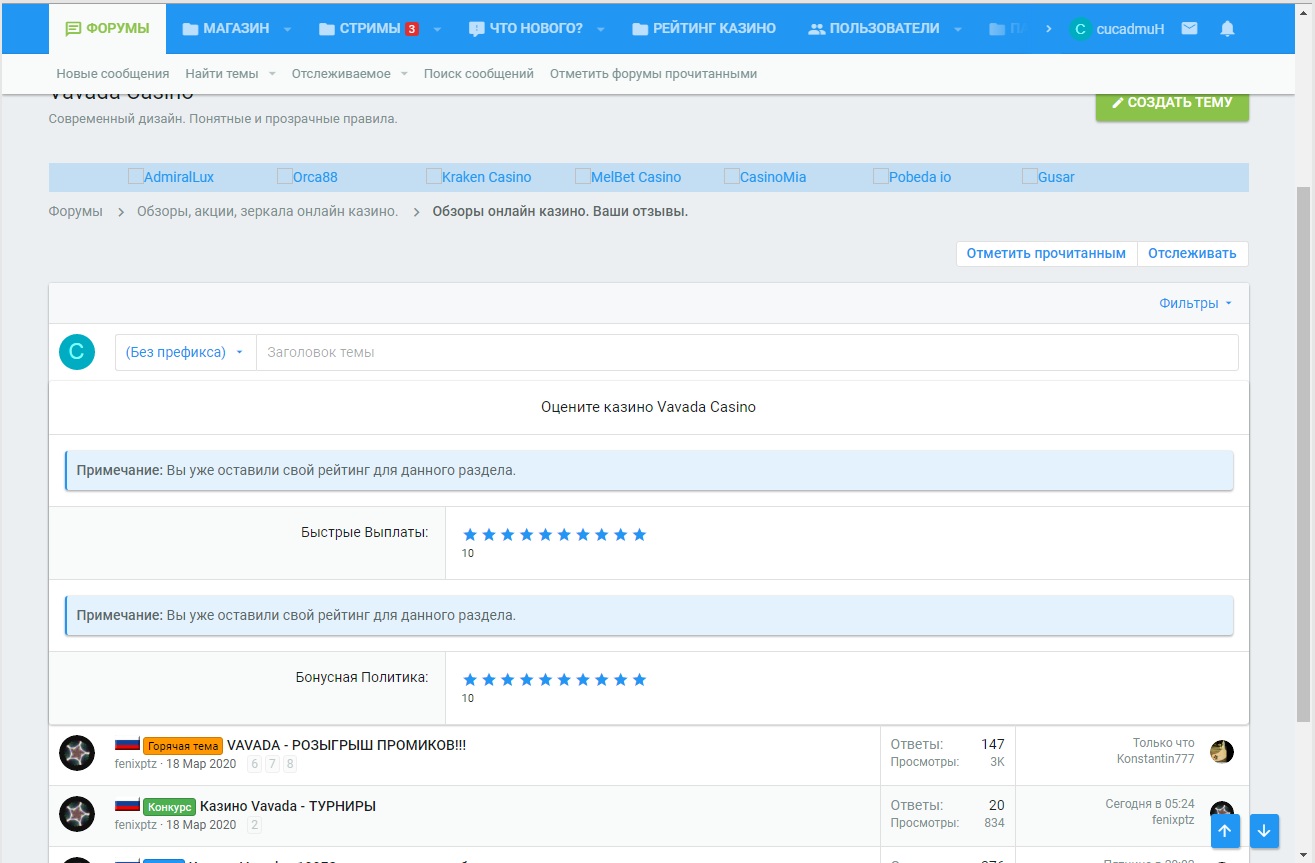This screenshot has width=1315, height=863.
Task: Open the Gusar casino link
Action: point(1048,177)
